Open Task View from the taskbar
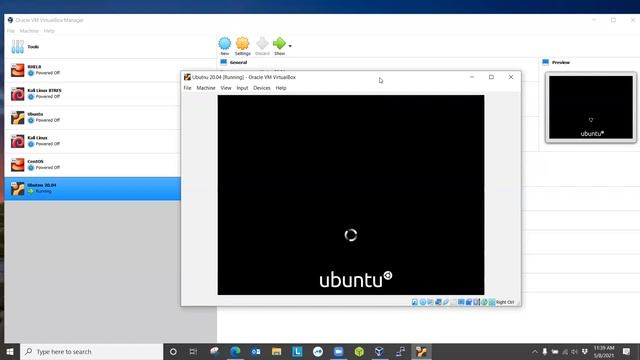Screen dimensions: 640x360 (193, 351)
